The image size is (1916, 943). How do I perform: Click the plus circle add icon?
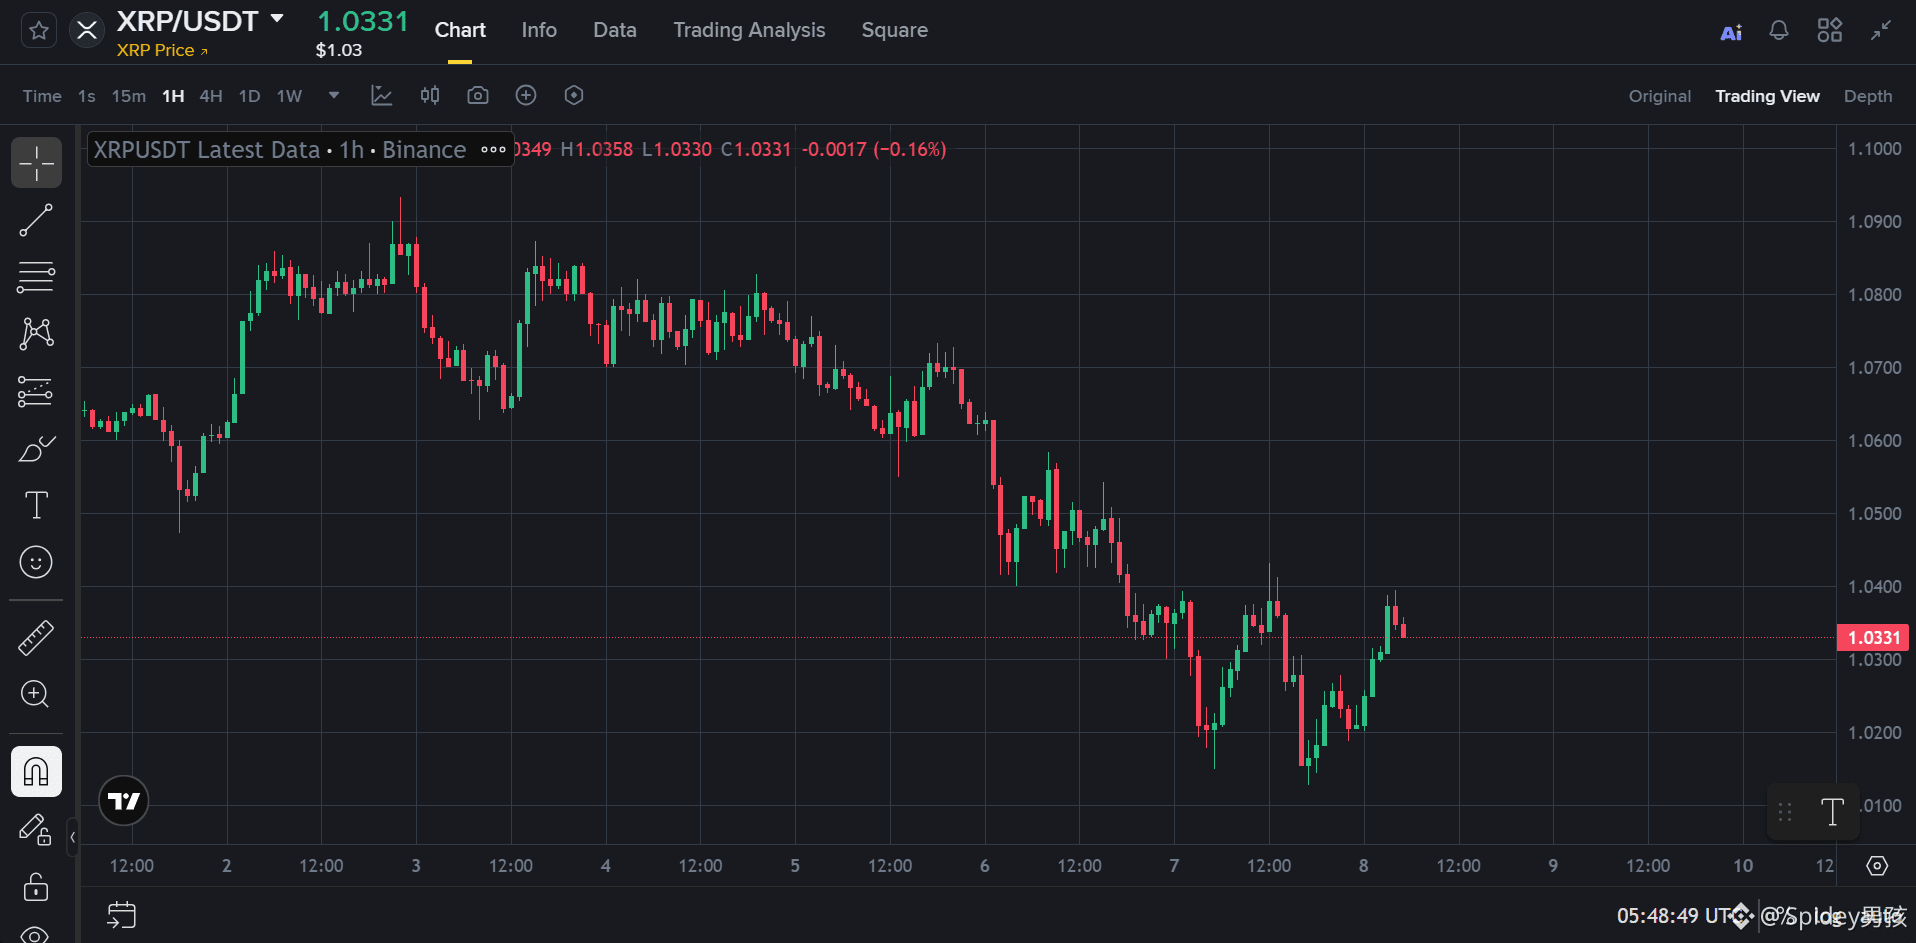(526, 95)
